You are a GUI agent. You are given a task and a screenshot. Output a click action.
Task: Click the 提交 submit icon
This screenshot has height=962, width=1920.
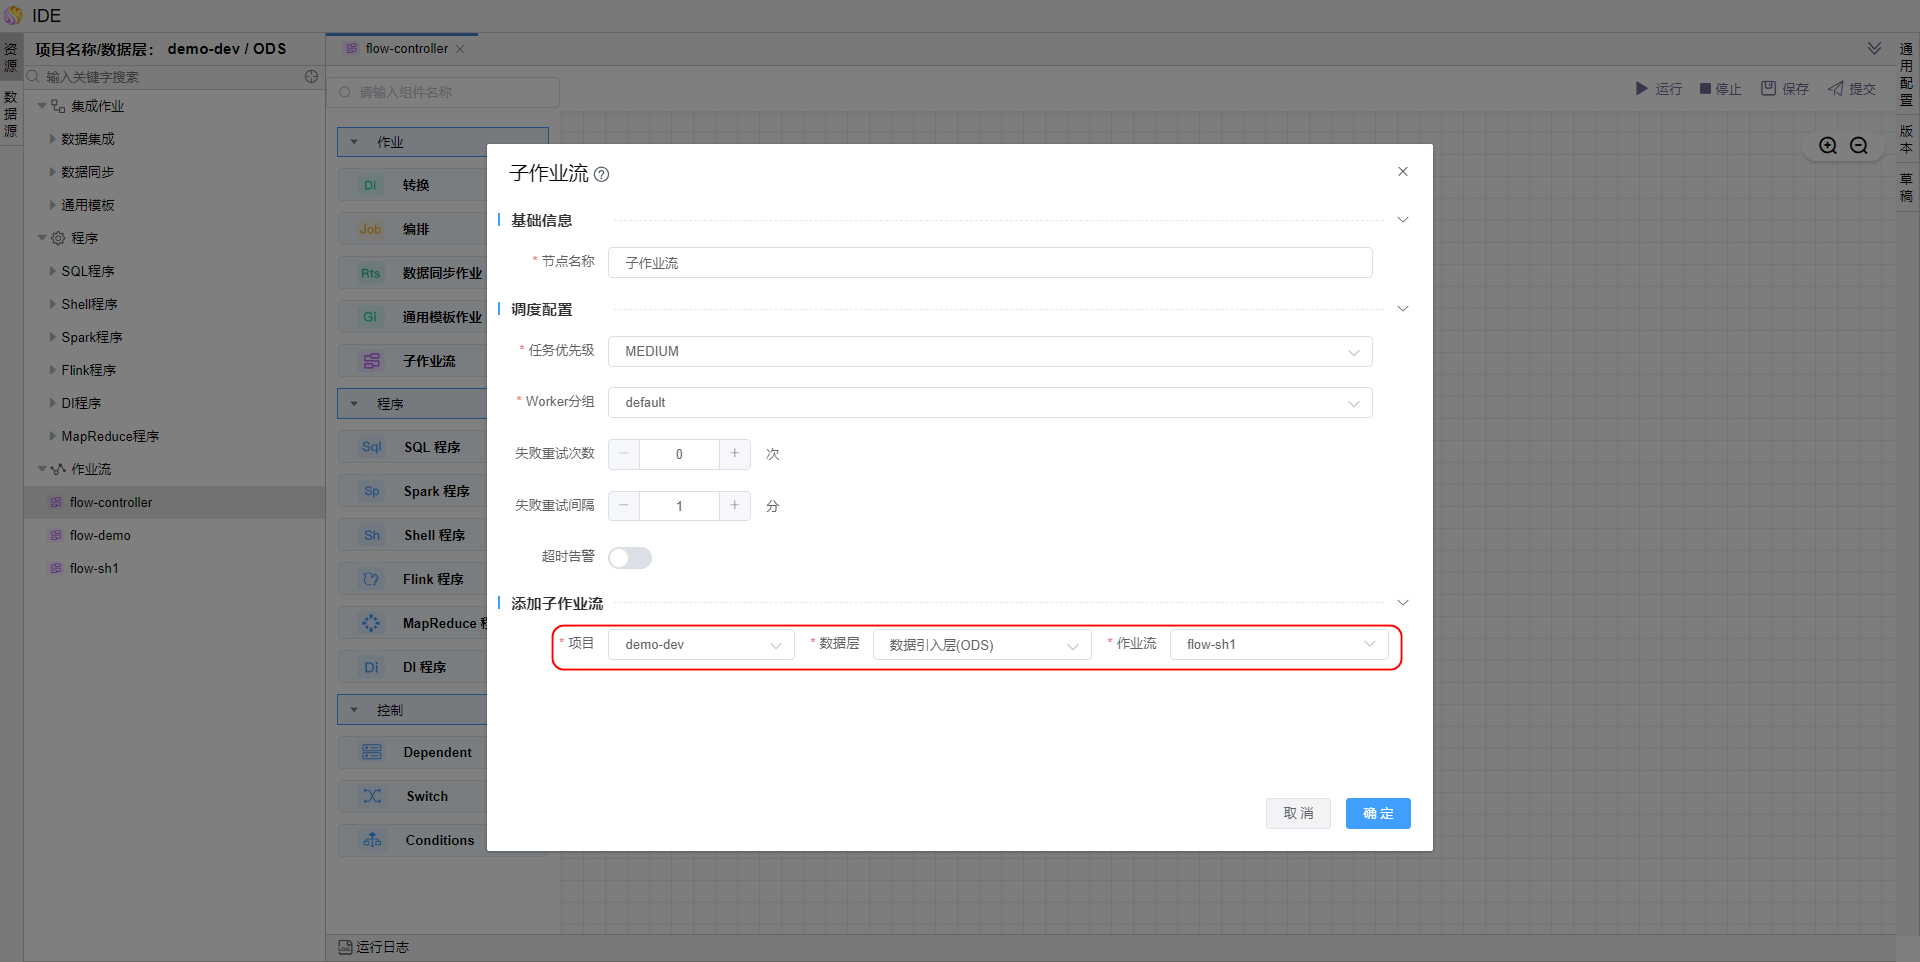(x=1836, y=89)
